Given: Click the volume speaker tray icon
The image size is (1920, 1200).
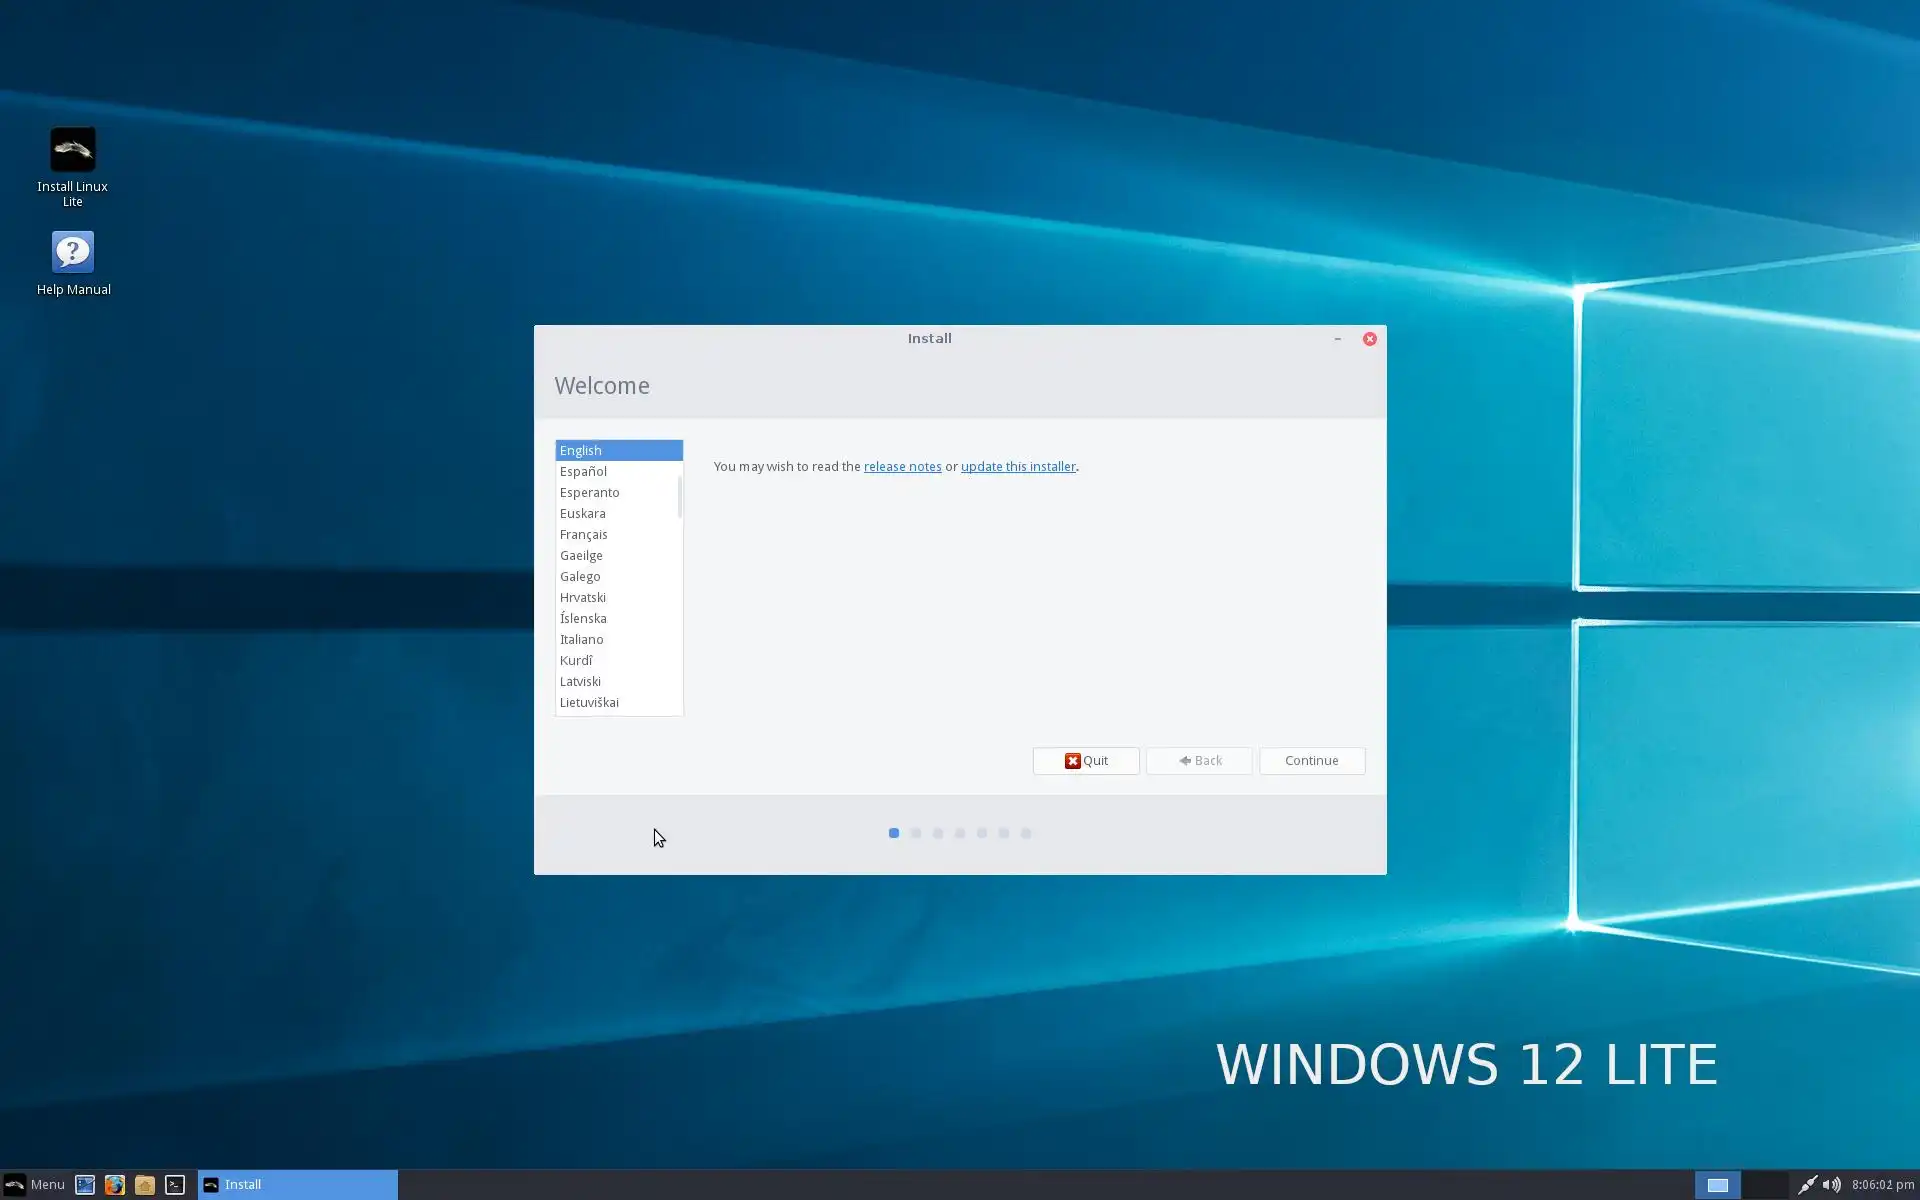Looking at the screenshot, I should tap(1831, 1185).
